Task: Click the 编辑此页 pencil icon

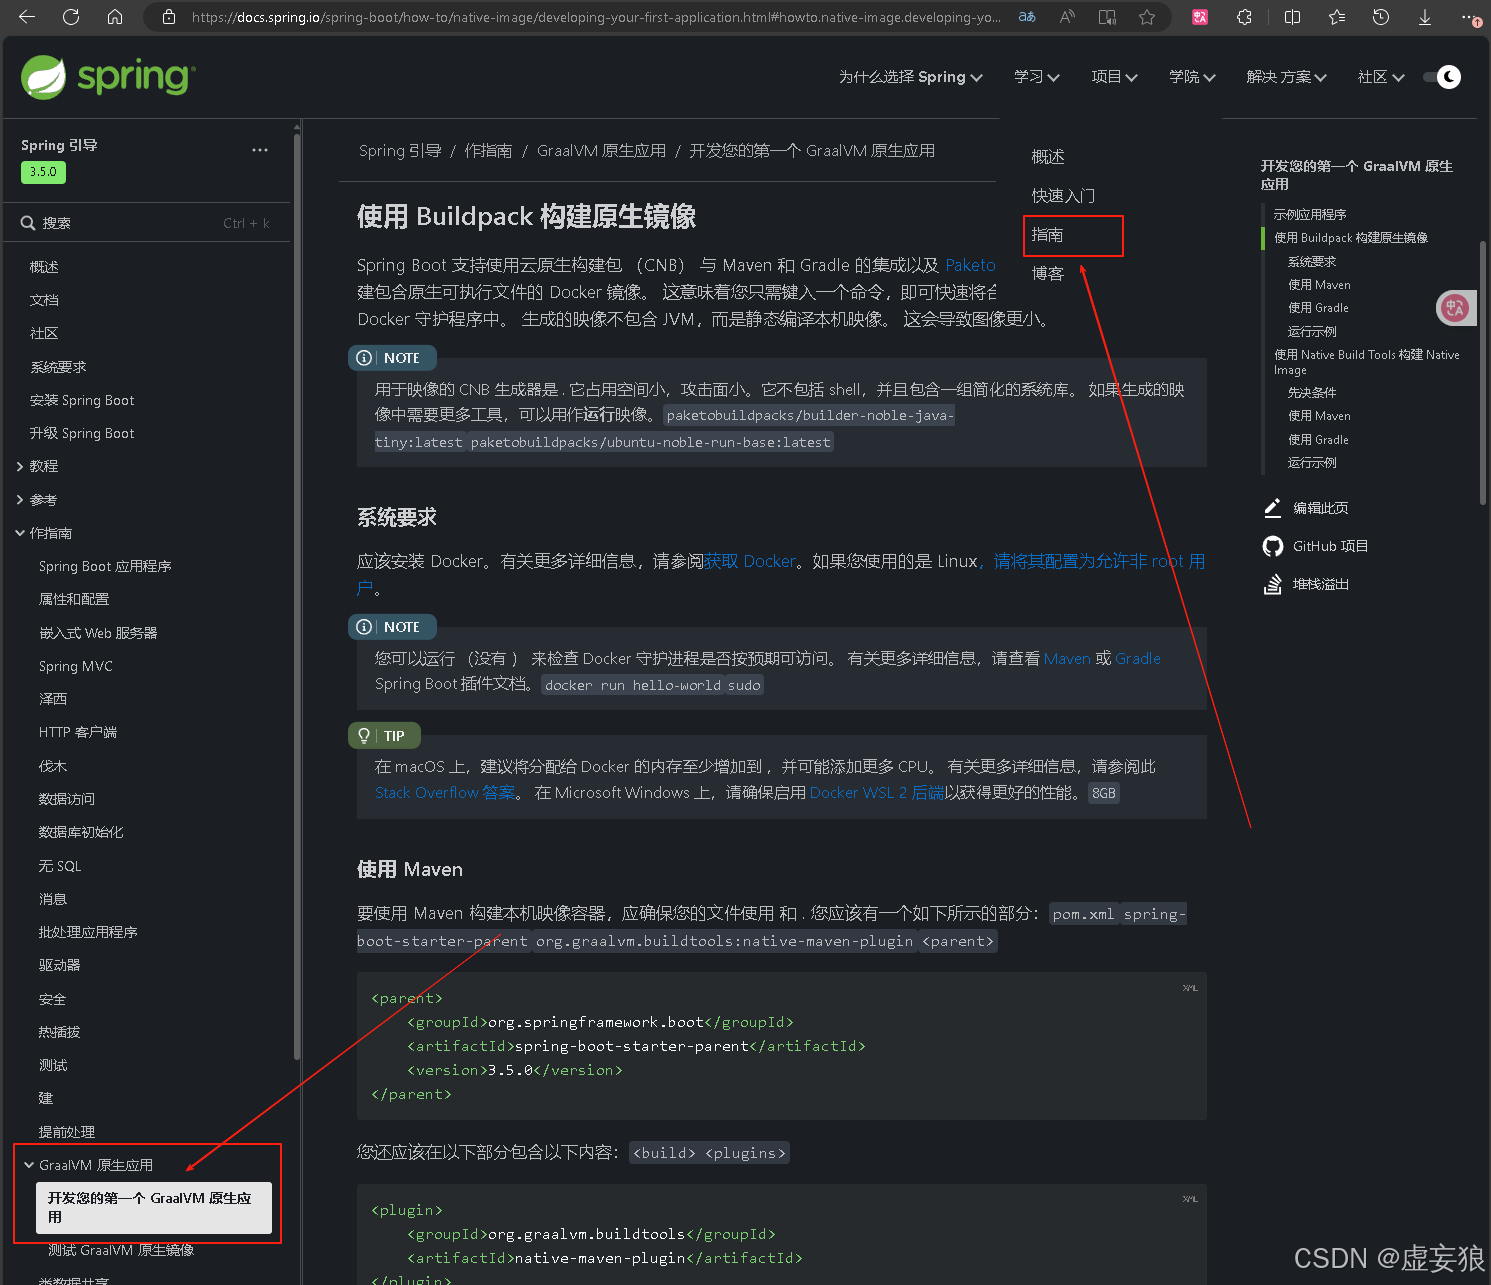Action: coord(1272,508)
